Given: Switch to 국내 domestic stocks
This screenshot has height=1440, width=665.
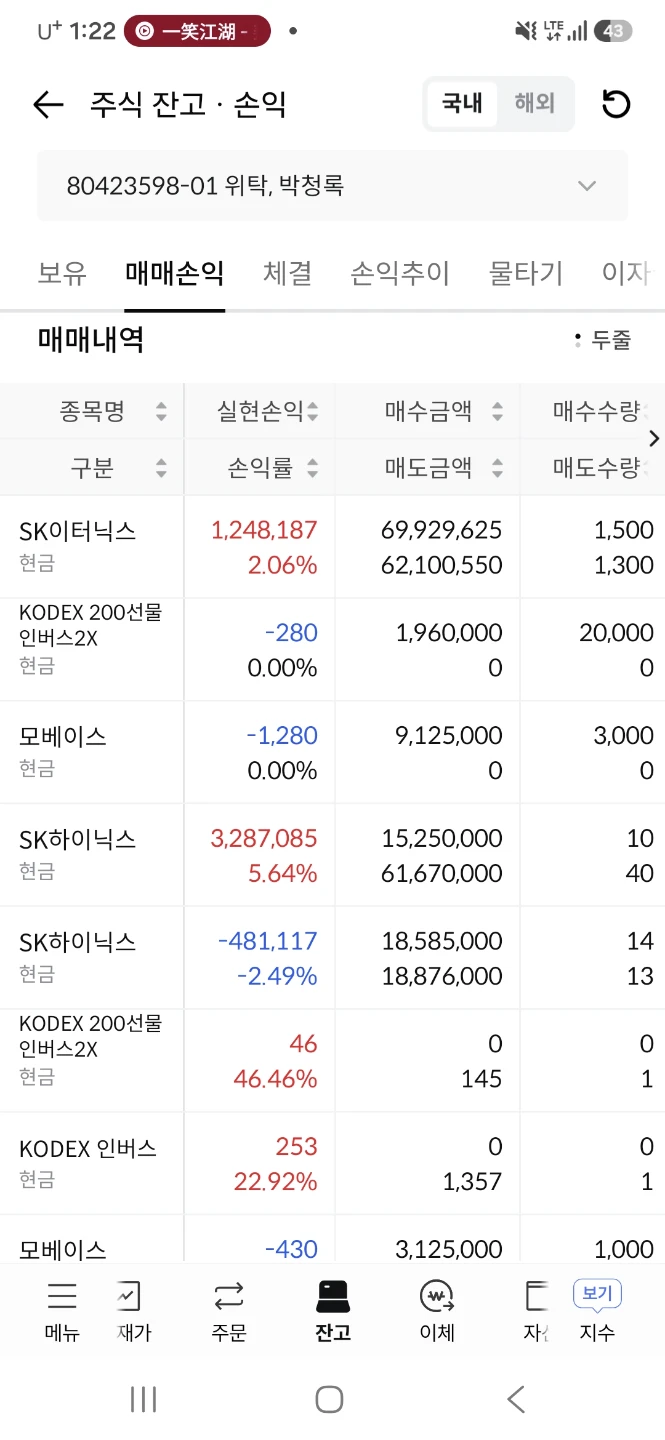Looking at the screenshot, I should (462, 103).
